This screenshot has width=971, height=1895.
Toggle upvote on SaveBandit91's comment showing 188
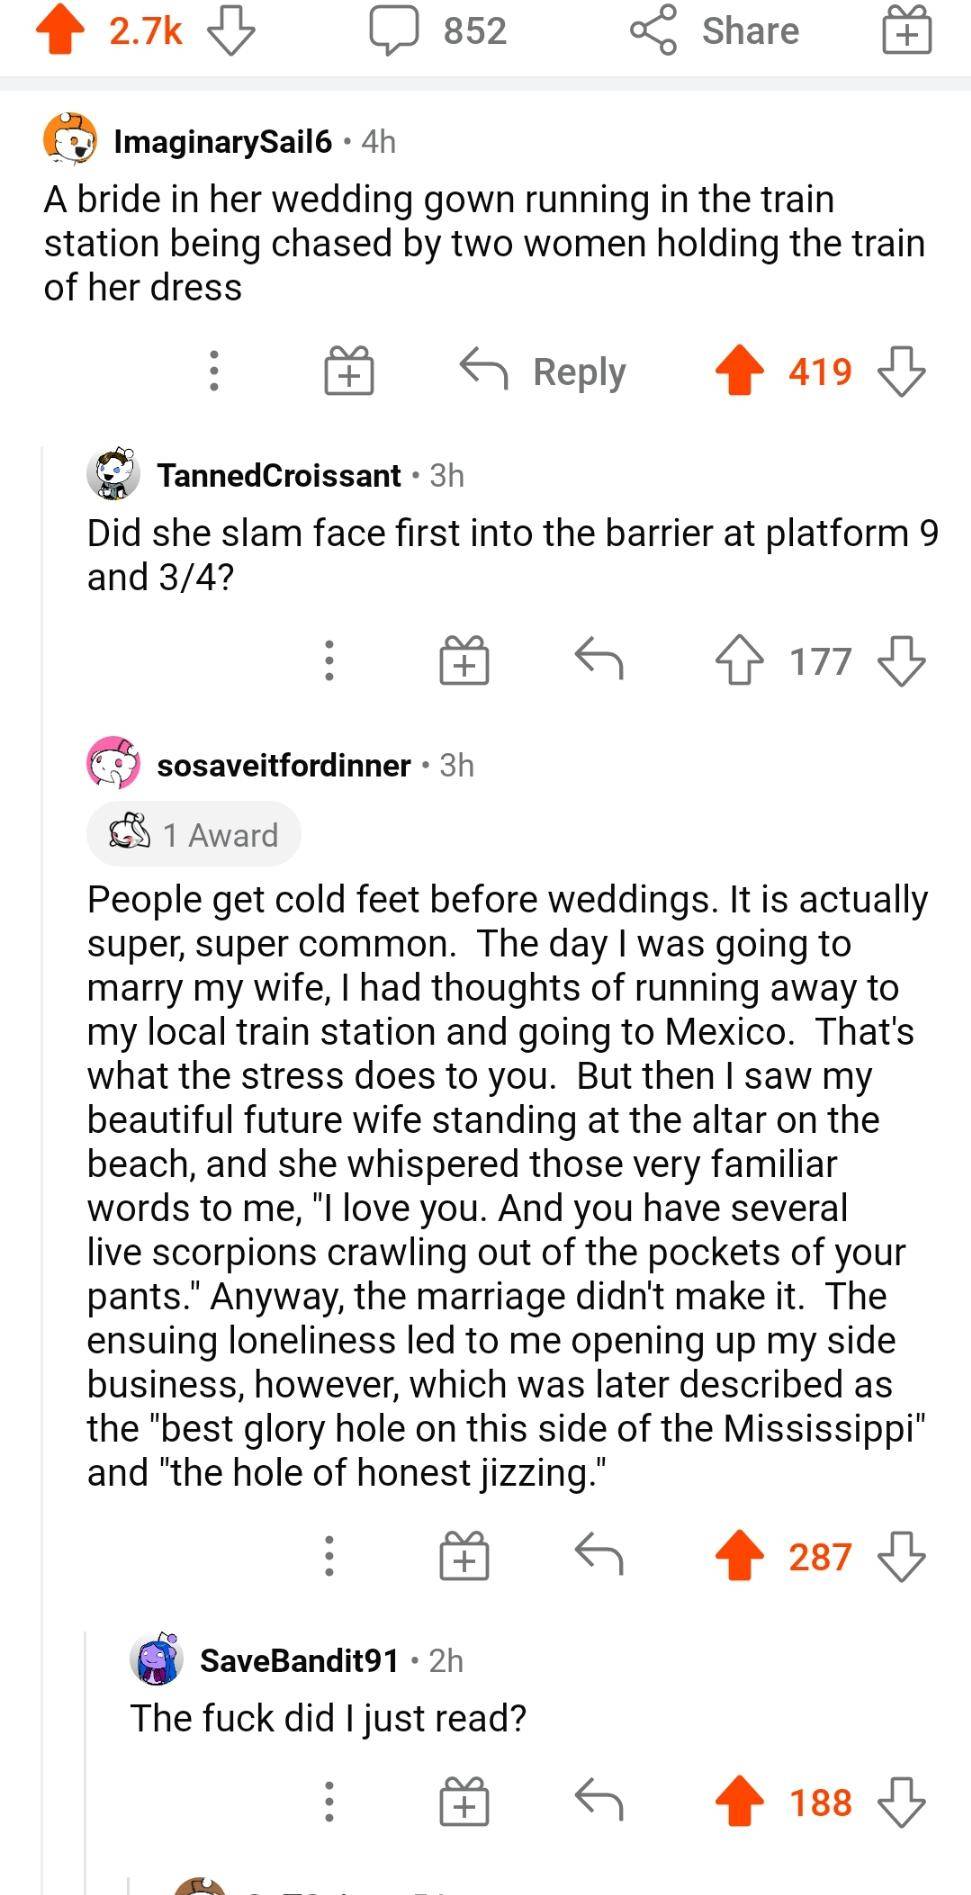pyautogui.click(x=739, y=1800)
